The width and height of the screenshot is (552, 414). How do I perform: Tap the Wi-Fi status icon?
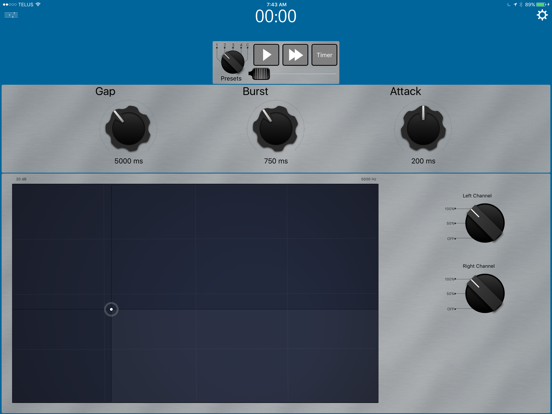[38, 4]
